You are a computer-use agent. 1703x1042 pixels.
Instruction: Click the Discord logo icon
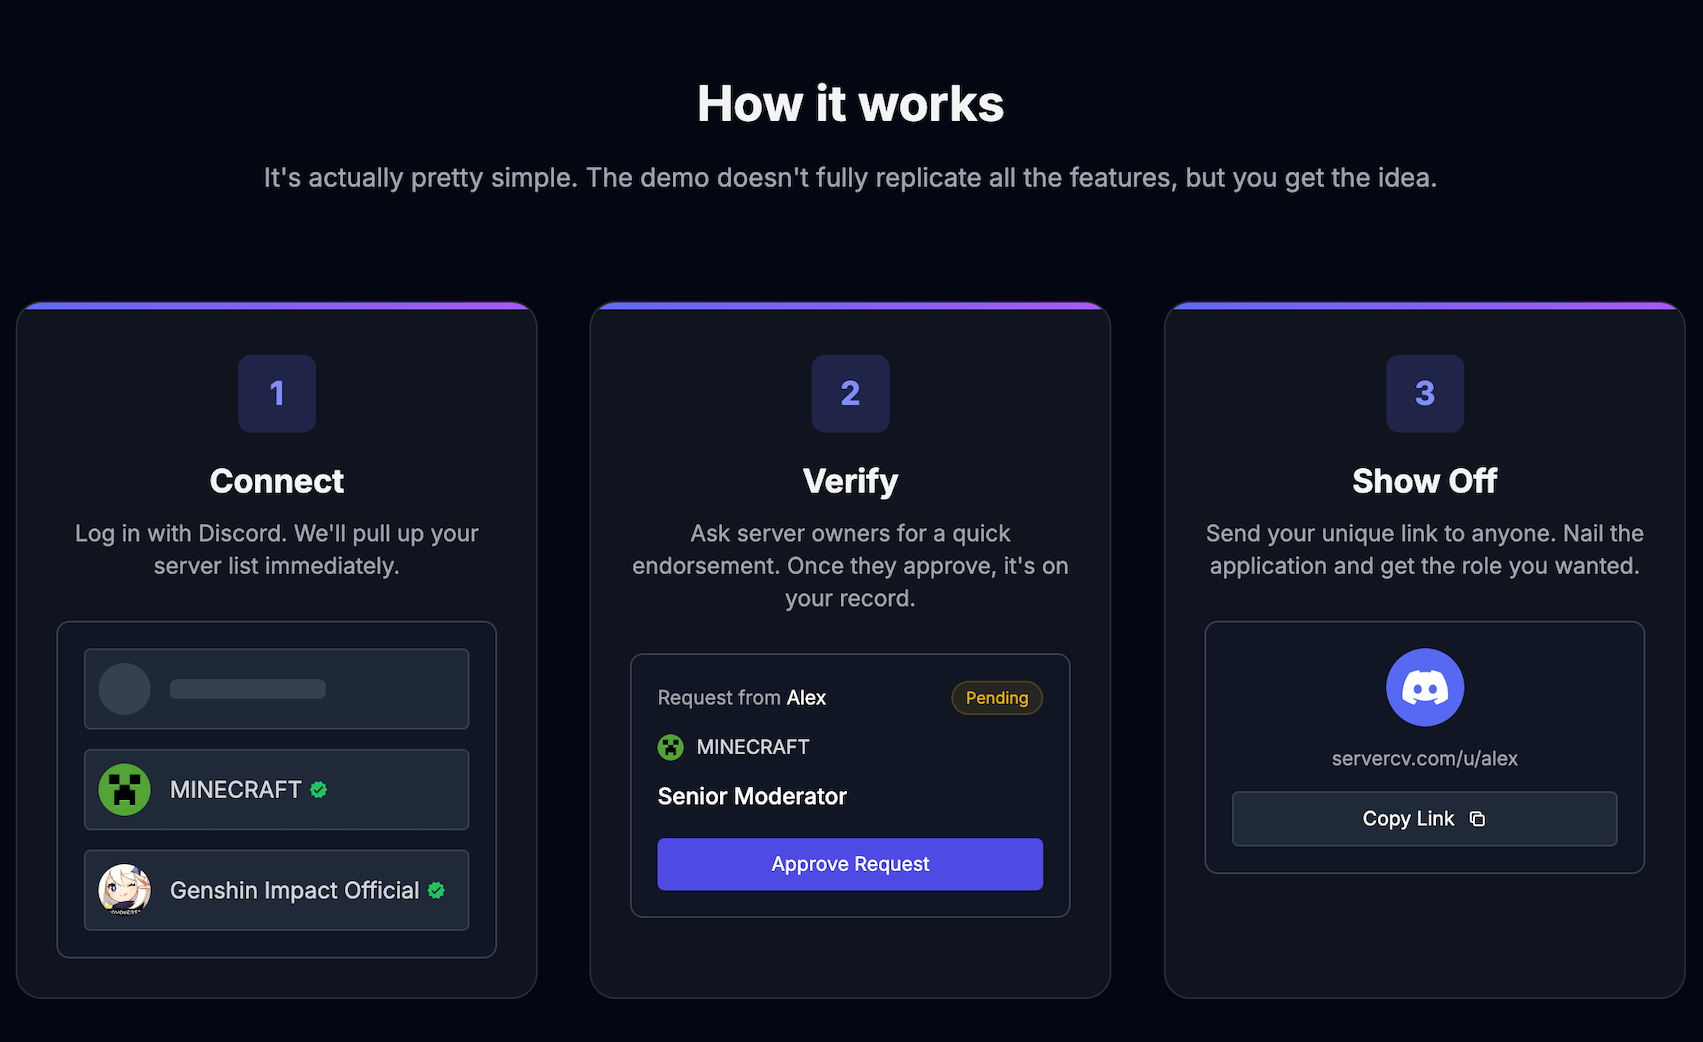pyautogui.click(x=1424, y=688)
